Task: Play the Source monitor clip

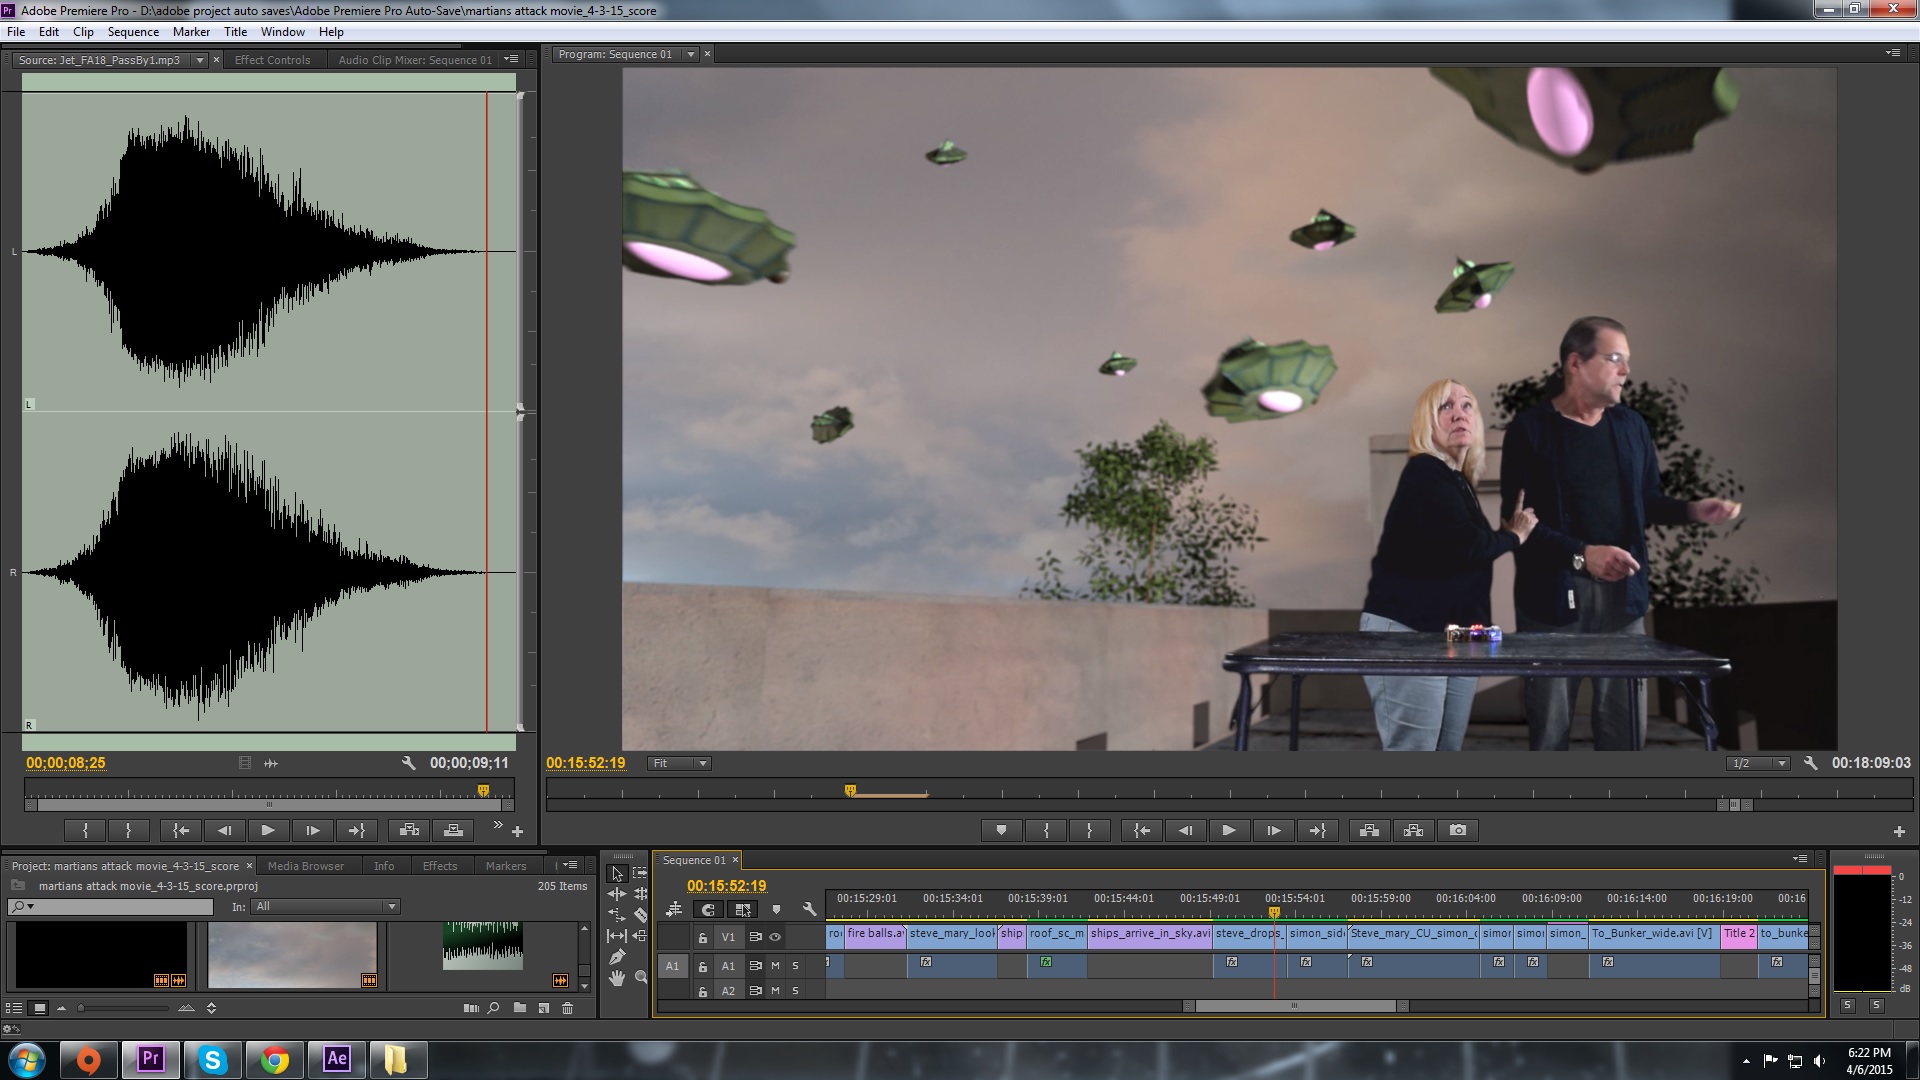Action: (267, 830)
